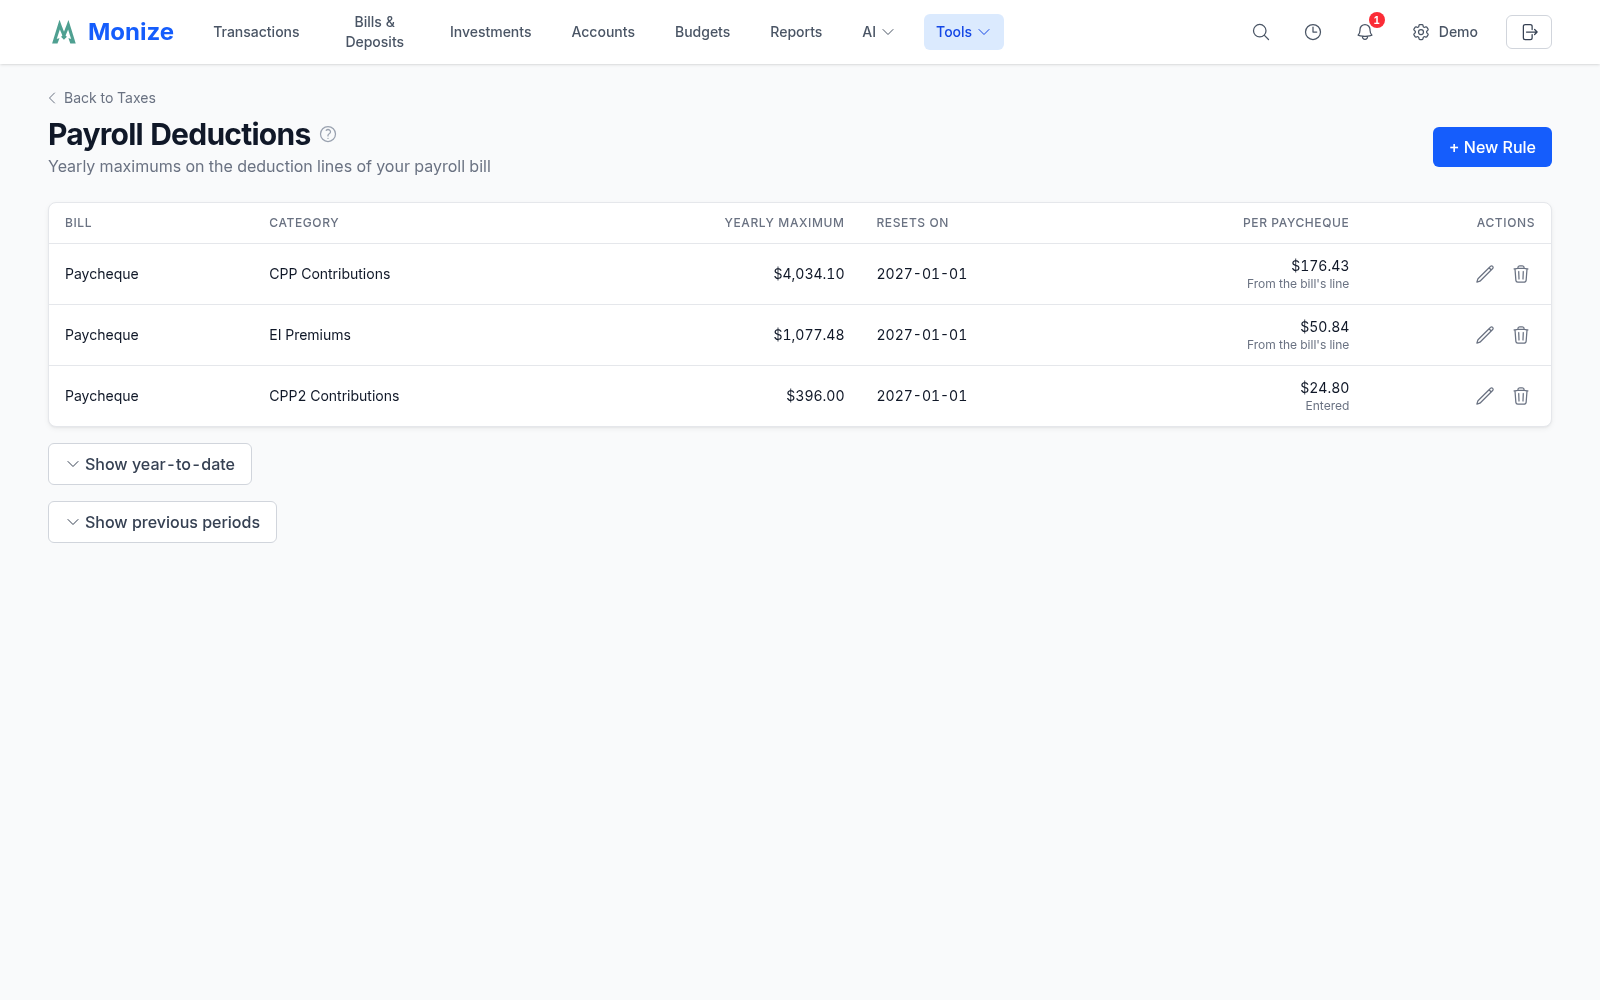The image size is (1600, 1000).
Task: Open the Accounts page
Action: tap(603, 32)
